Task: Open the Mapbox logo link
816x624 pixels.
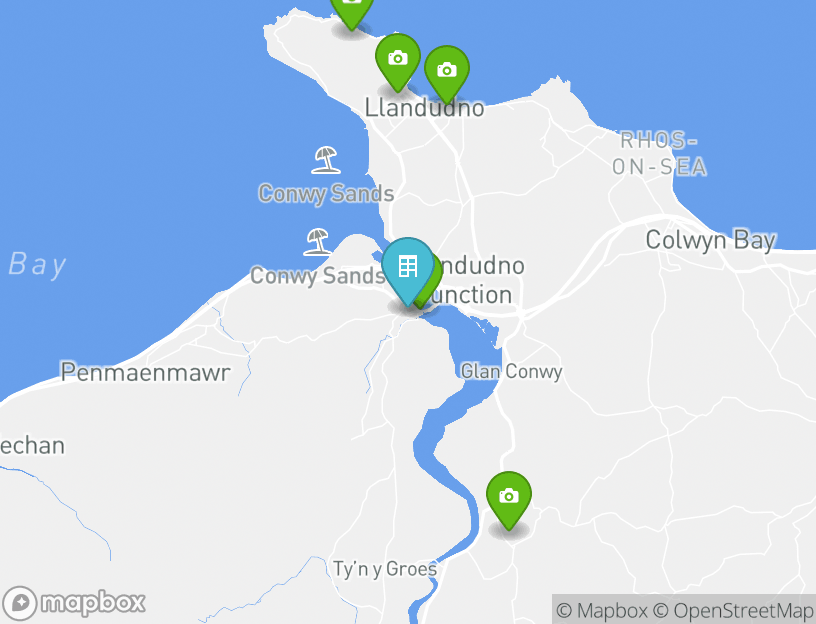Action: tap(74, 604)
